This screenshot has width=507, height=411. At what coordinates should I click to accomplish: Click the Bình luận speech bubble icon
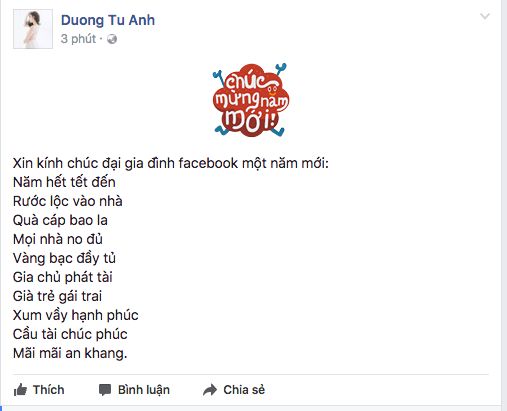coord(105,390)
